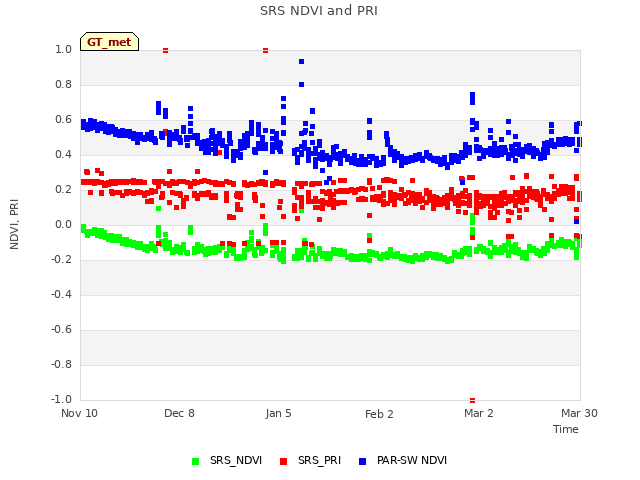This screenshot has height=480, width=640.
Task: Click the chart title SRS NDVI and PRI
Action: [x=319, y=11]
